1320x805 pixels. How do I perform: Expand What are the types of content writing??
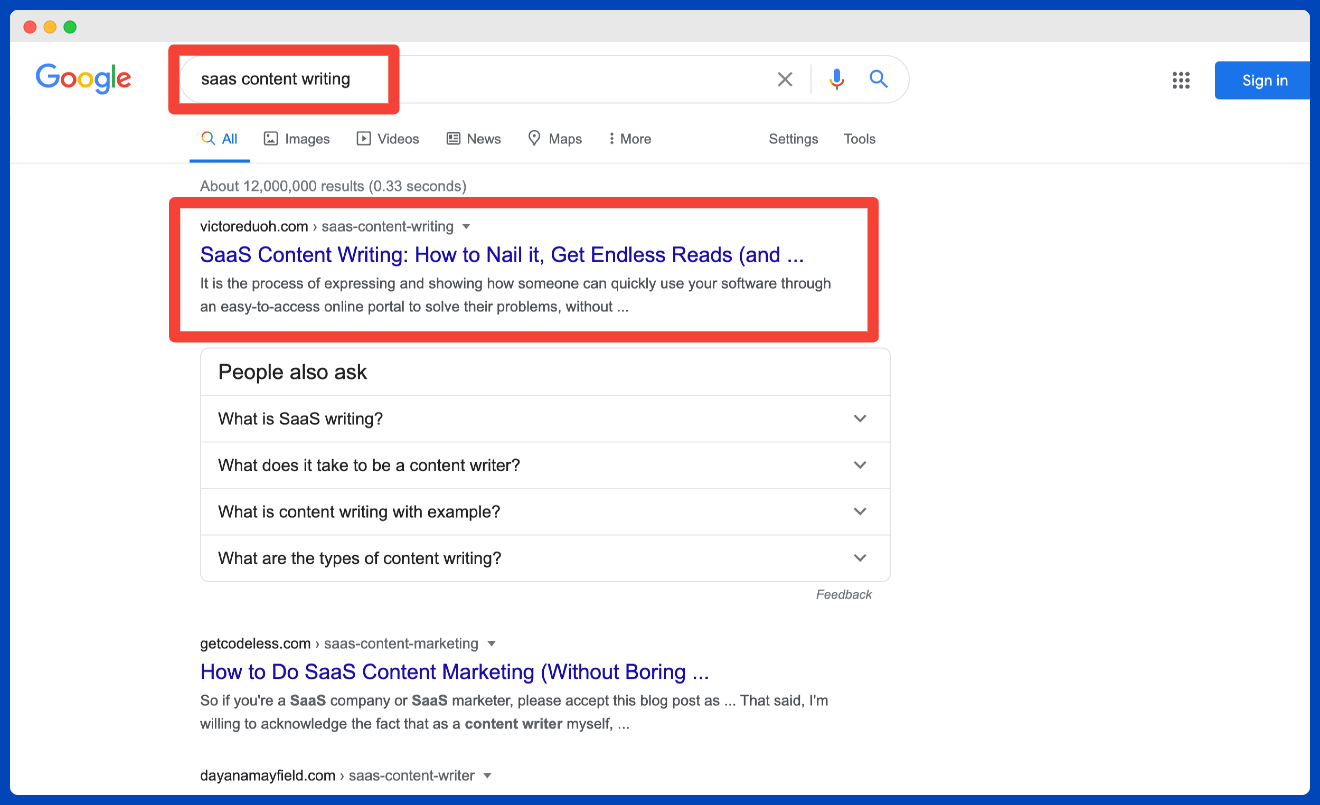click(545, 558)
